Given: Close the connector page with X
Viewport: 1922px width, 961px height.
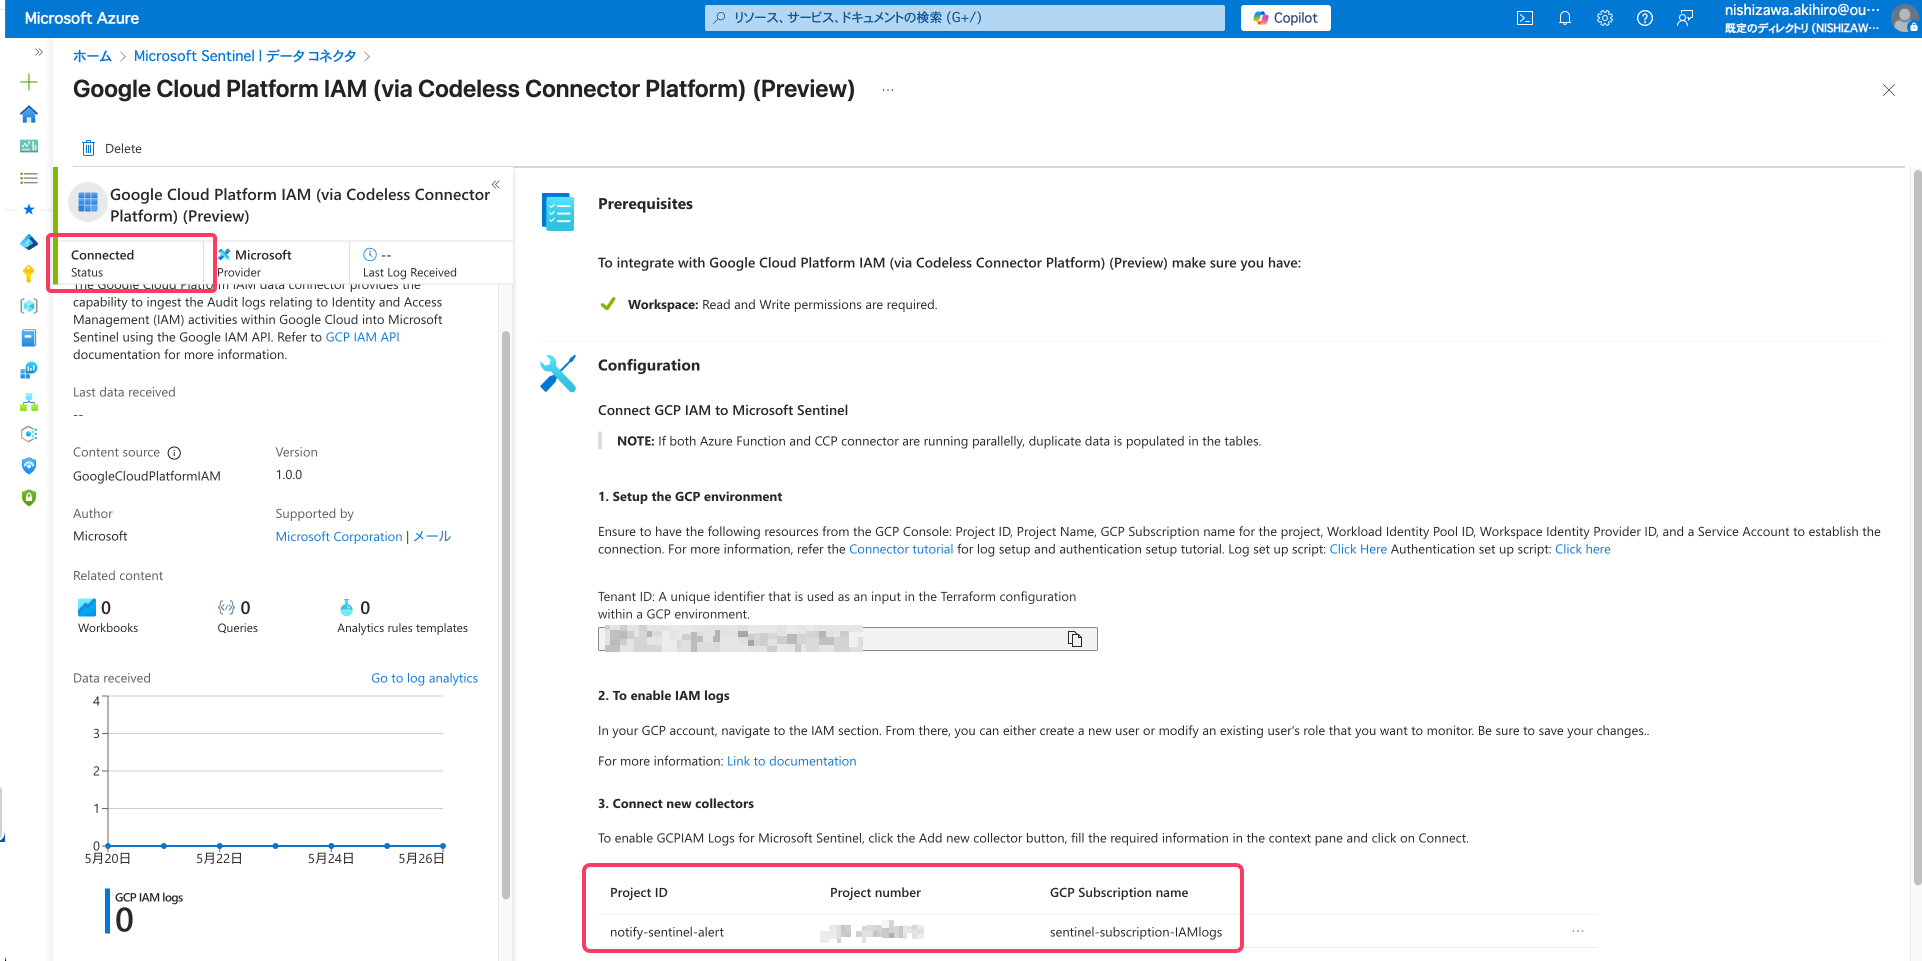Looking at the screenshot, I should click(1889, 90).
